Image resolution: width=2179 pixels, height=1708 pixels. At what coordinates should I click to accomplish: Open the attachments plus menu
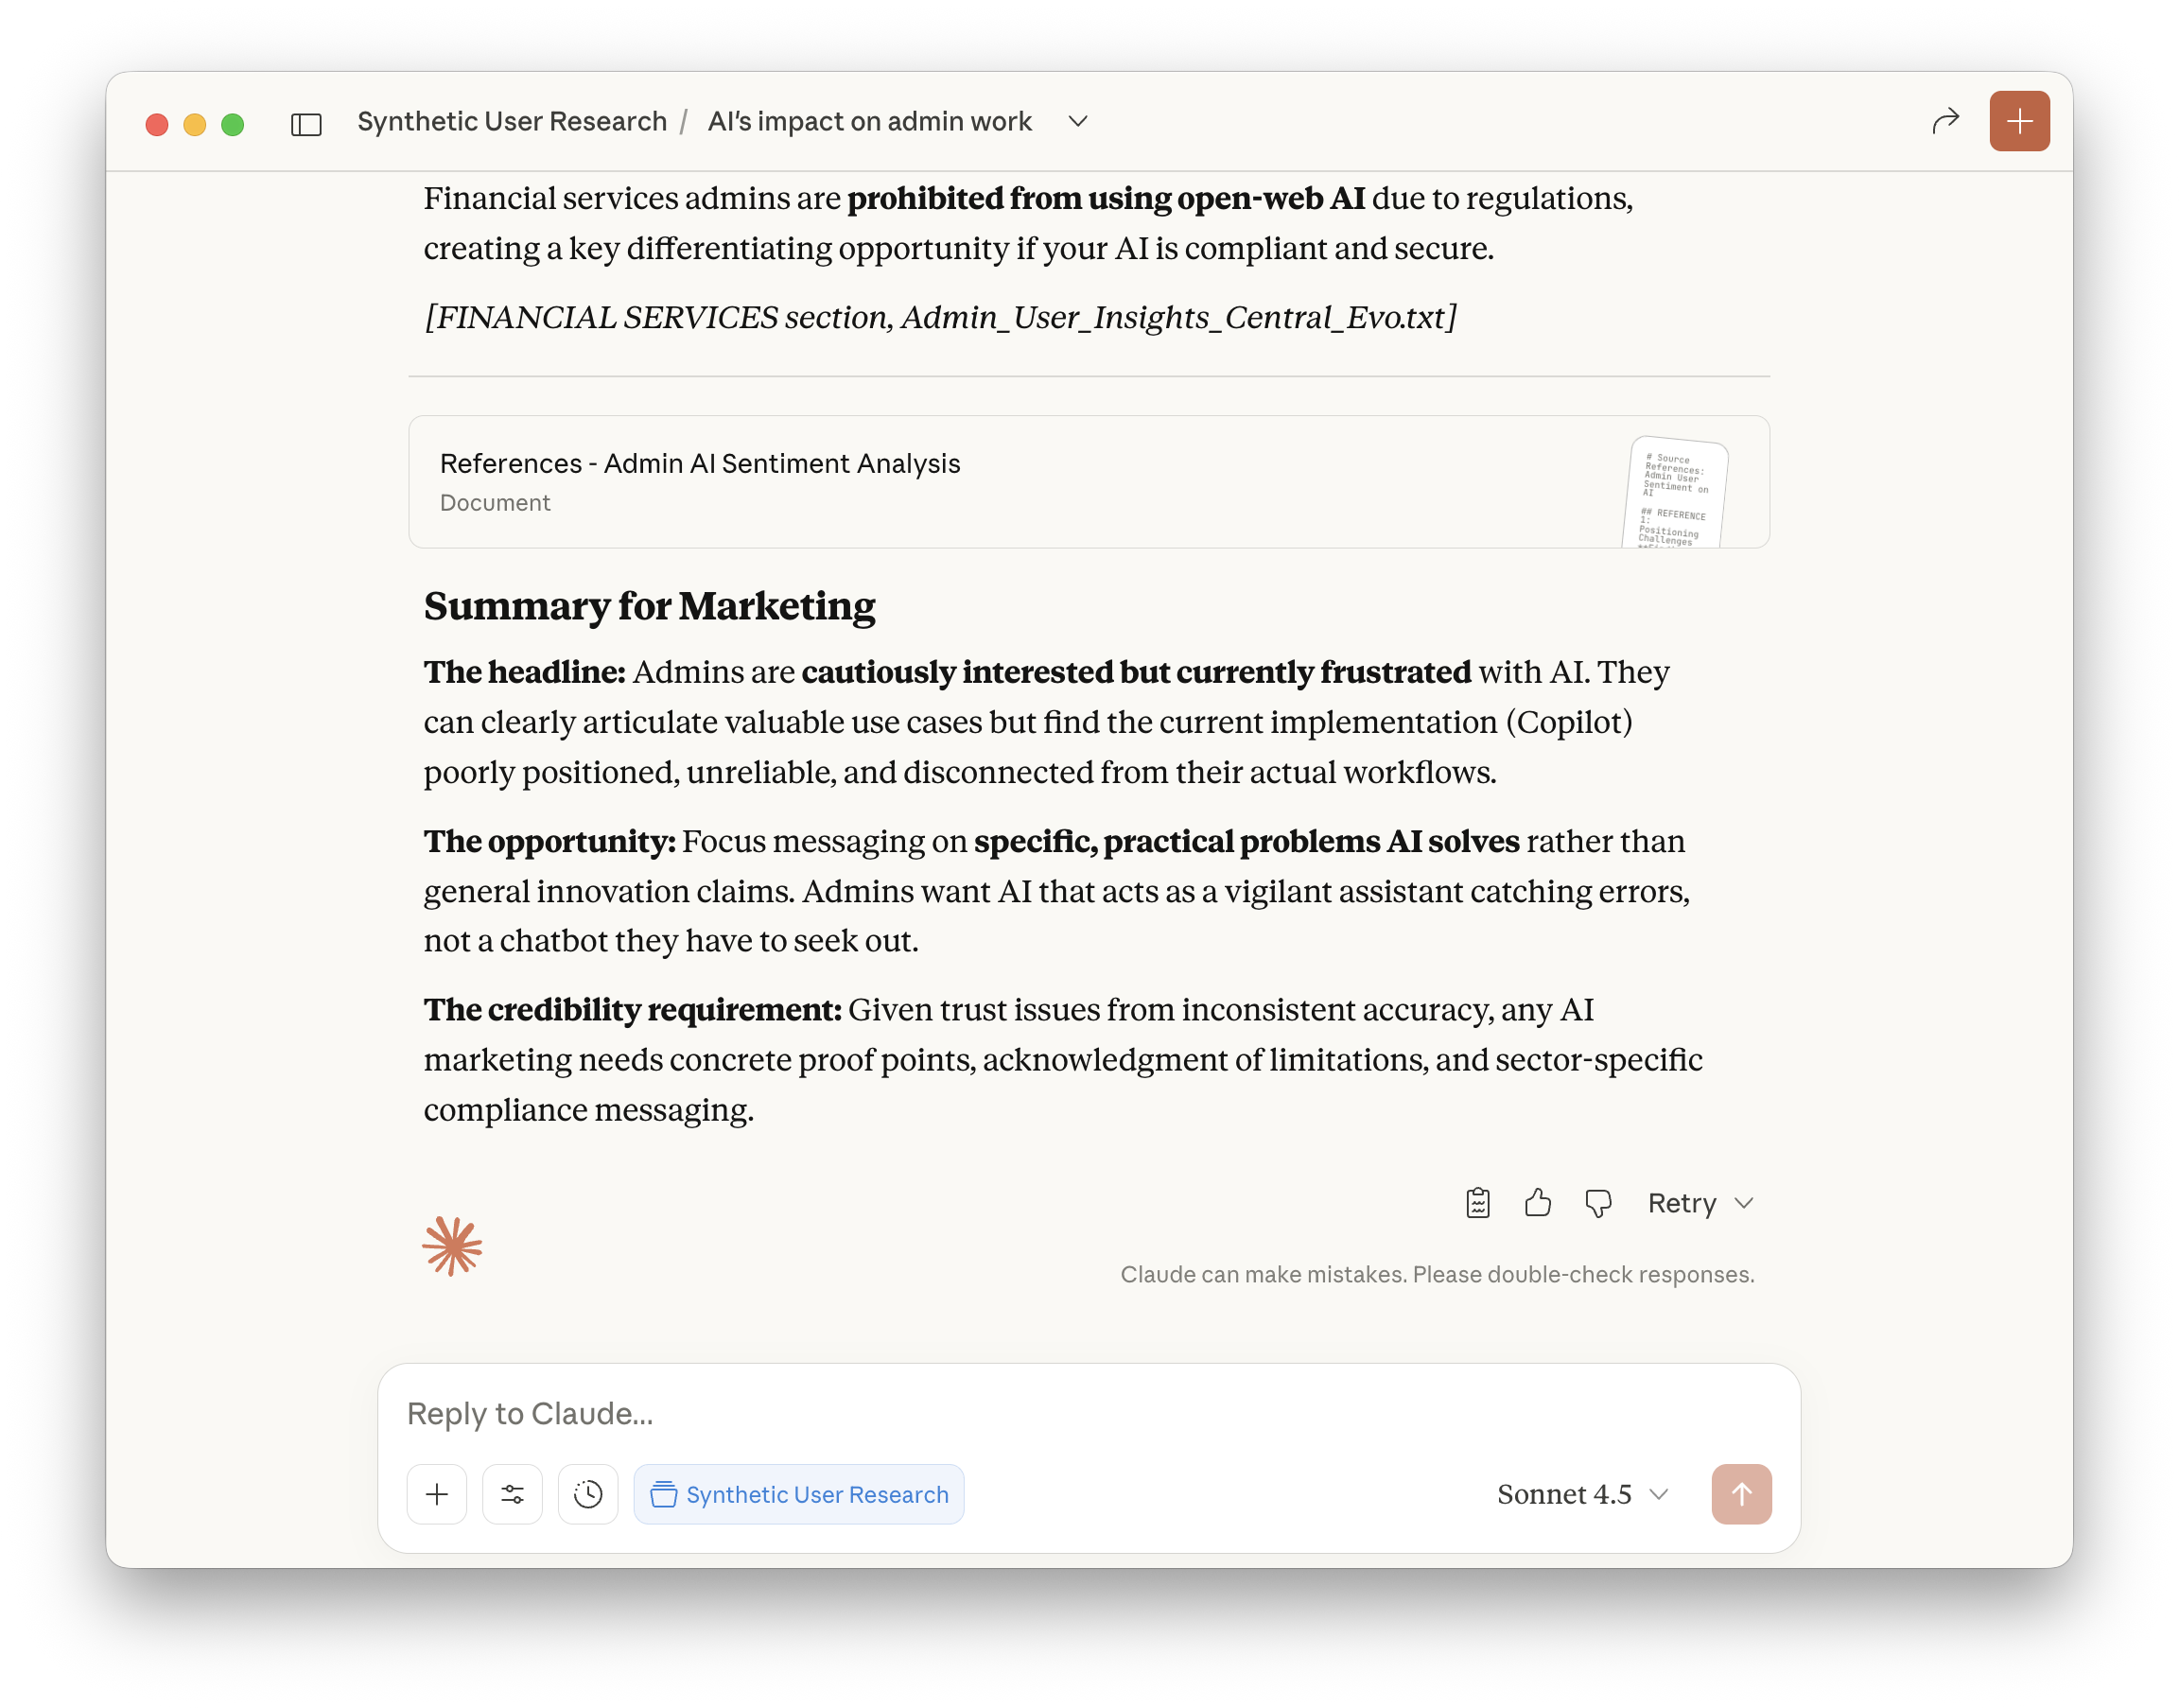pyautogui.click(x=437, y=1494)
